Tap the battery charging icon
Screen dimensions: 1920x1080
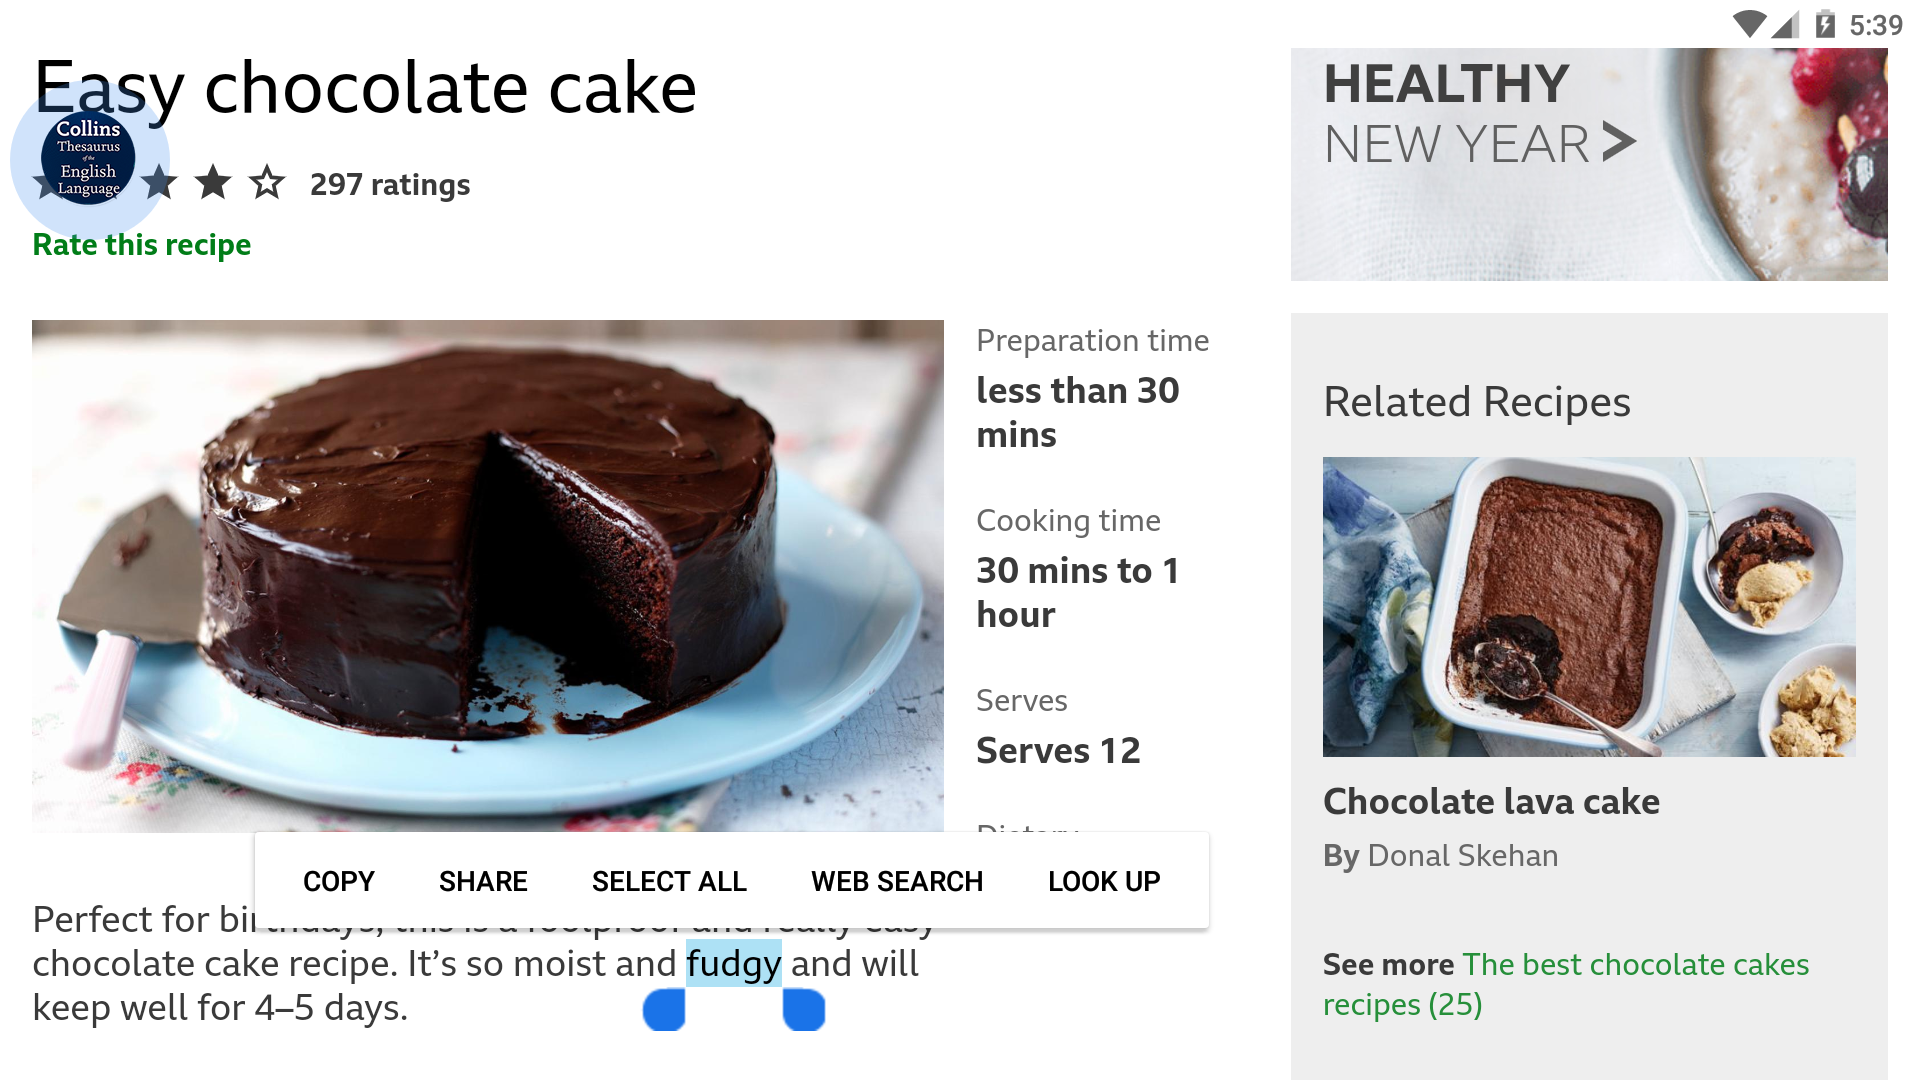(x=1825, y=24)
